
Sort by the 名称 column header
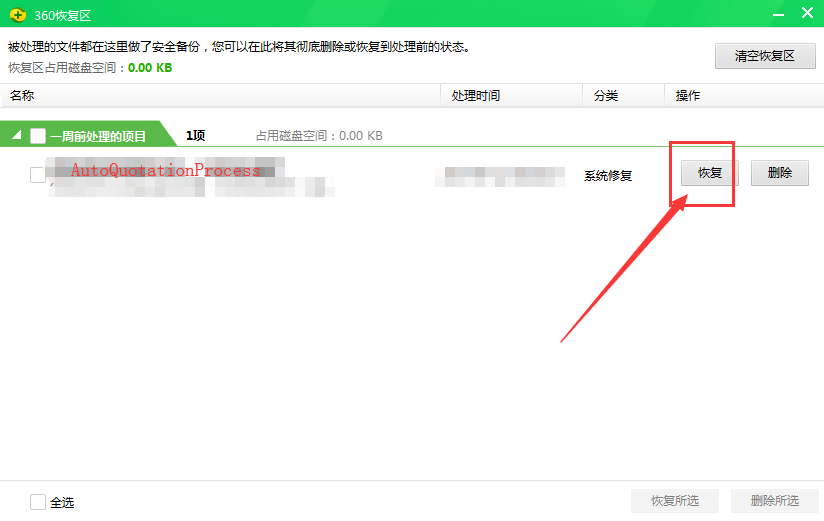click(x=22, y=96)
